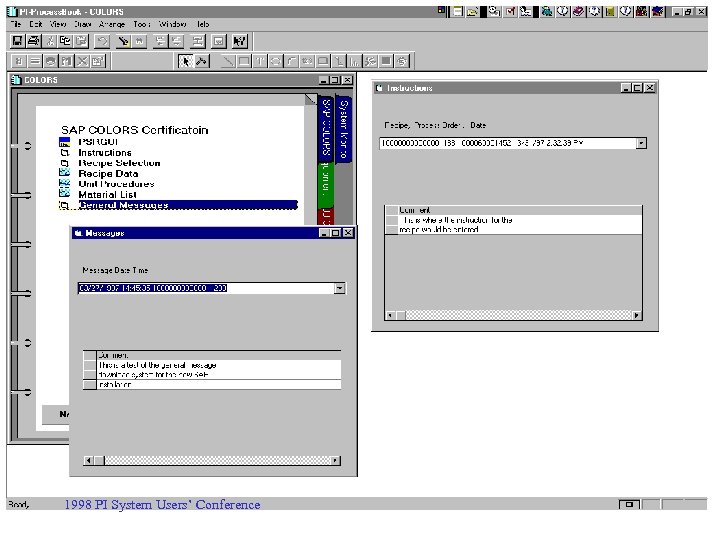Select the arrow pointer selection tool
The width and height of the screenshot is (720, 540).
[x=185, y=61]
